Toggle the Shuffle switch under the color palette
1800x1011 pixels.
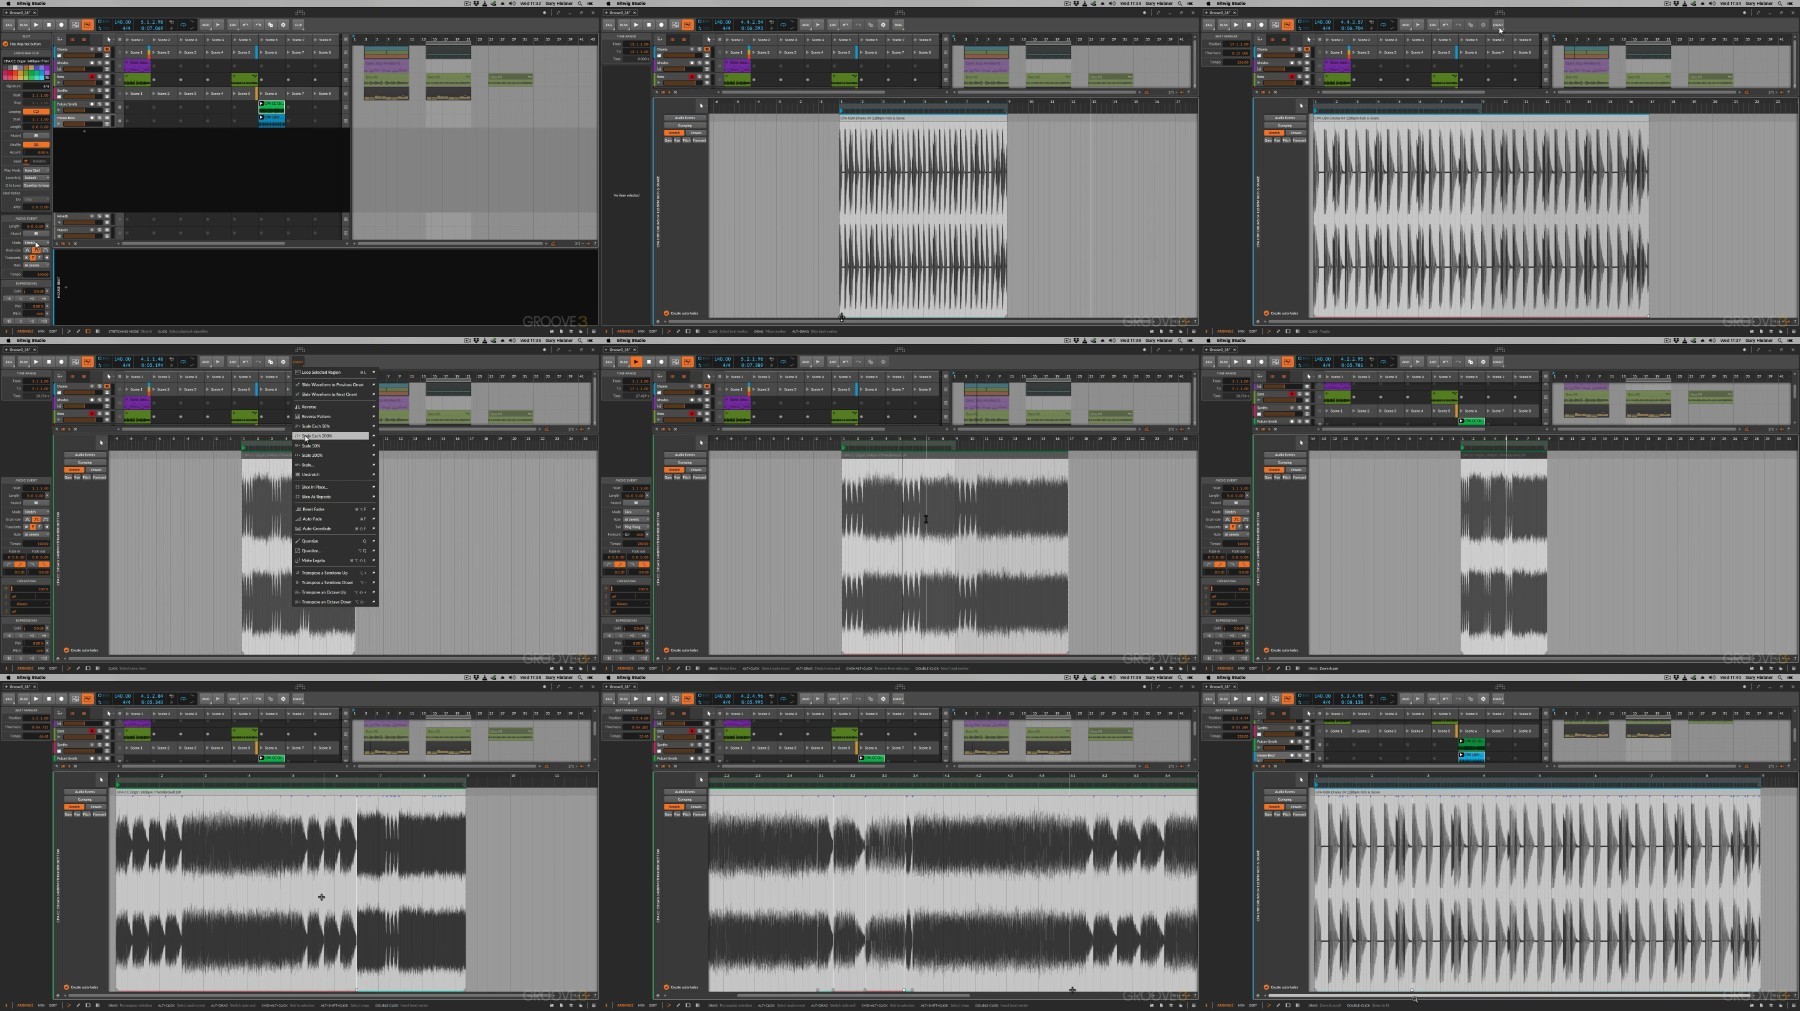point(36,144)
